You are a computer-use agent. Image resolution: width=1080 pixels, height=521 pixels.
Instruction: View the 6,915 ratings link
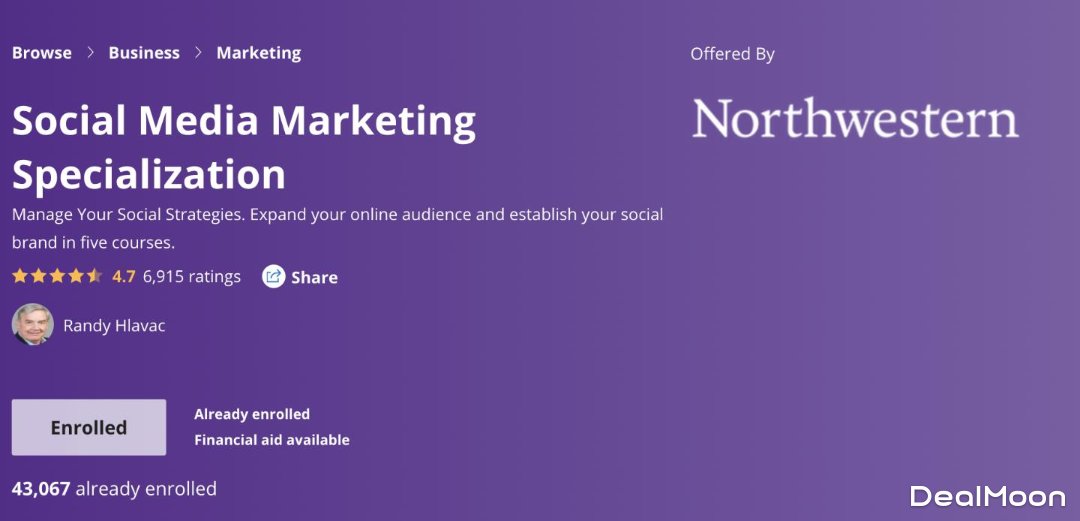click(192, 277)
